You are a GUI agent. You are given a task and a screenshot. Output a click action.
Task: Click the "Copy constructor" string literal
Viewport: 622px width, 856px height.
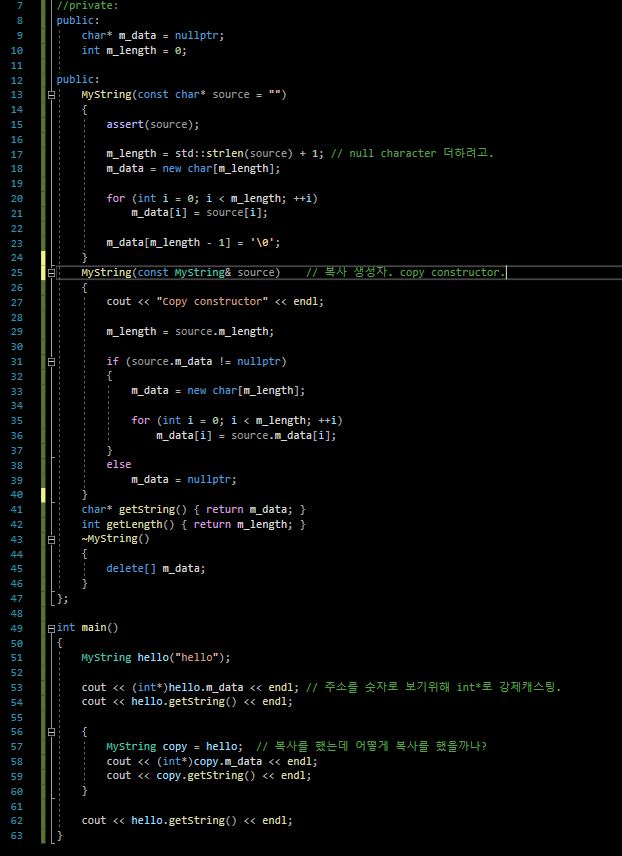point(212,302)
